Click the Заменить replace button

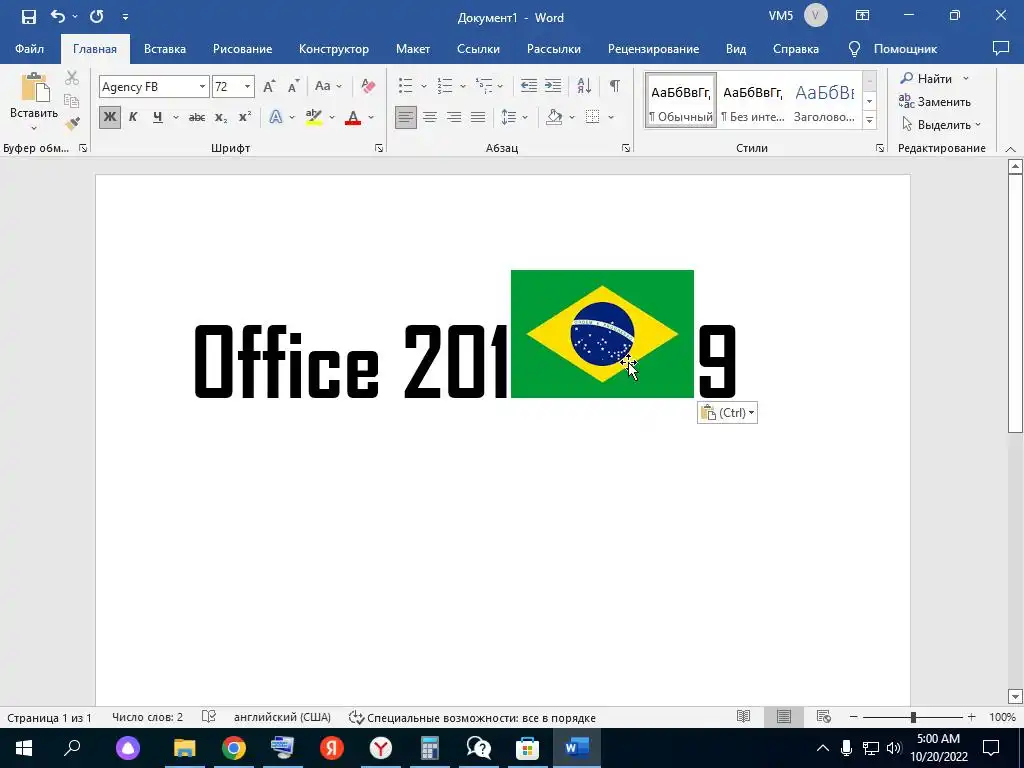(x=935, y=101)
